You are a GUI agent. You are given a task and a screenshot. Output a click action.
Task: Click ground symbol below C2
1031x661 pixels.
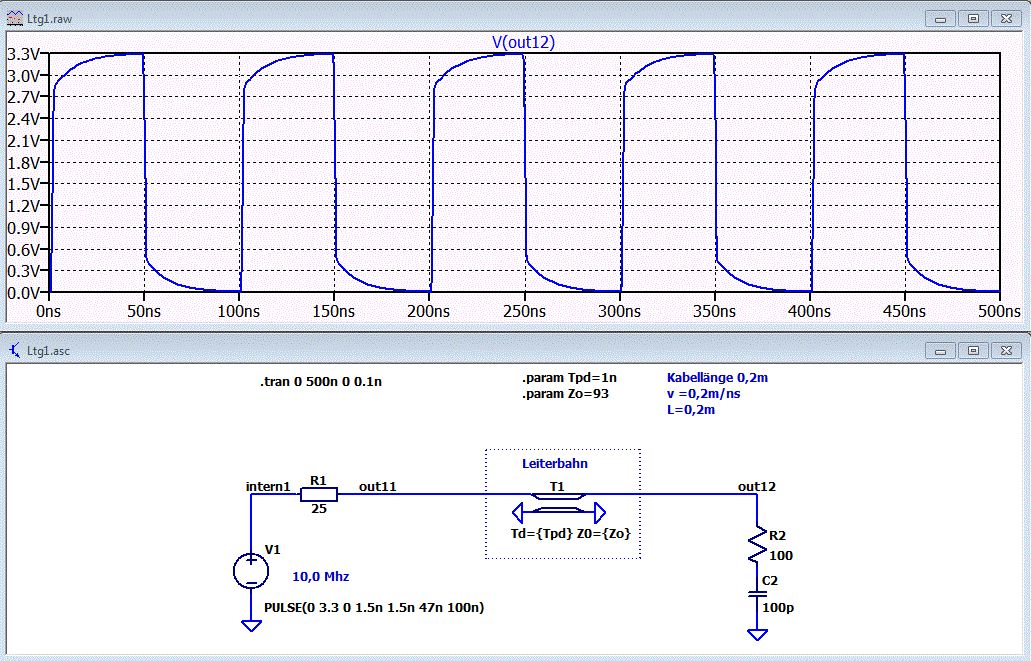(757, 635)
